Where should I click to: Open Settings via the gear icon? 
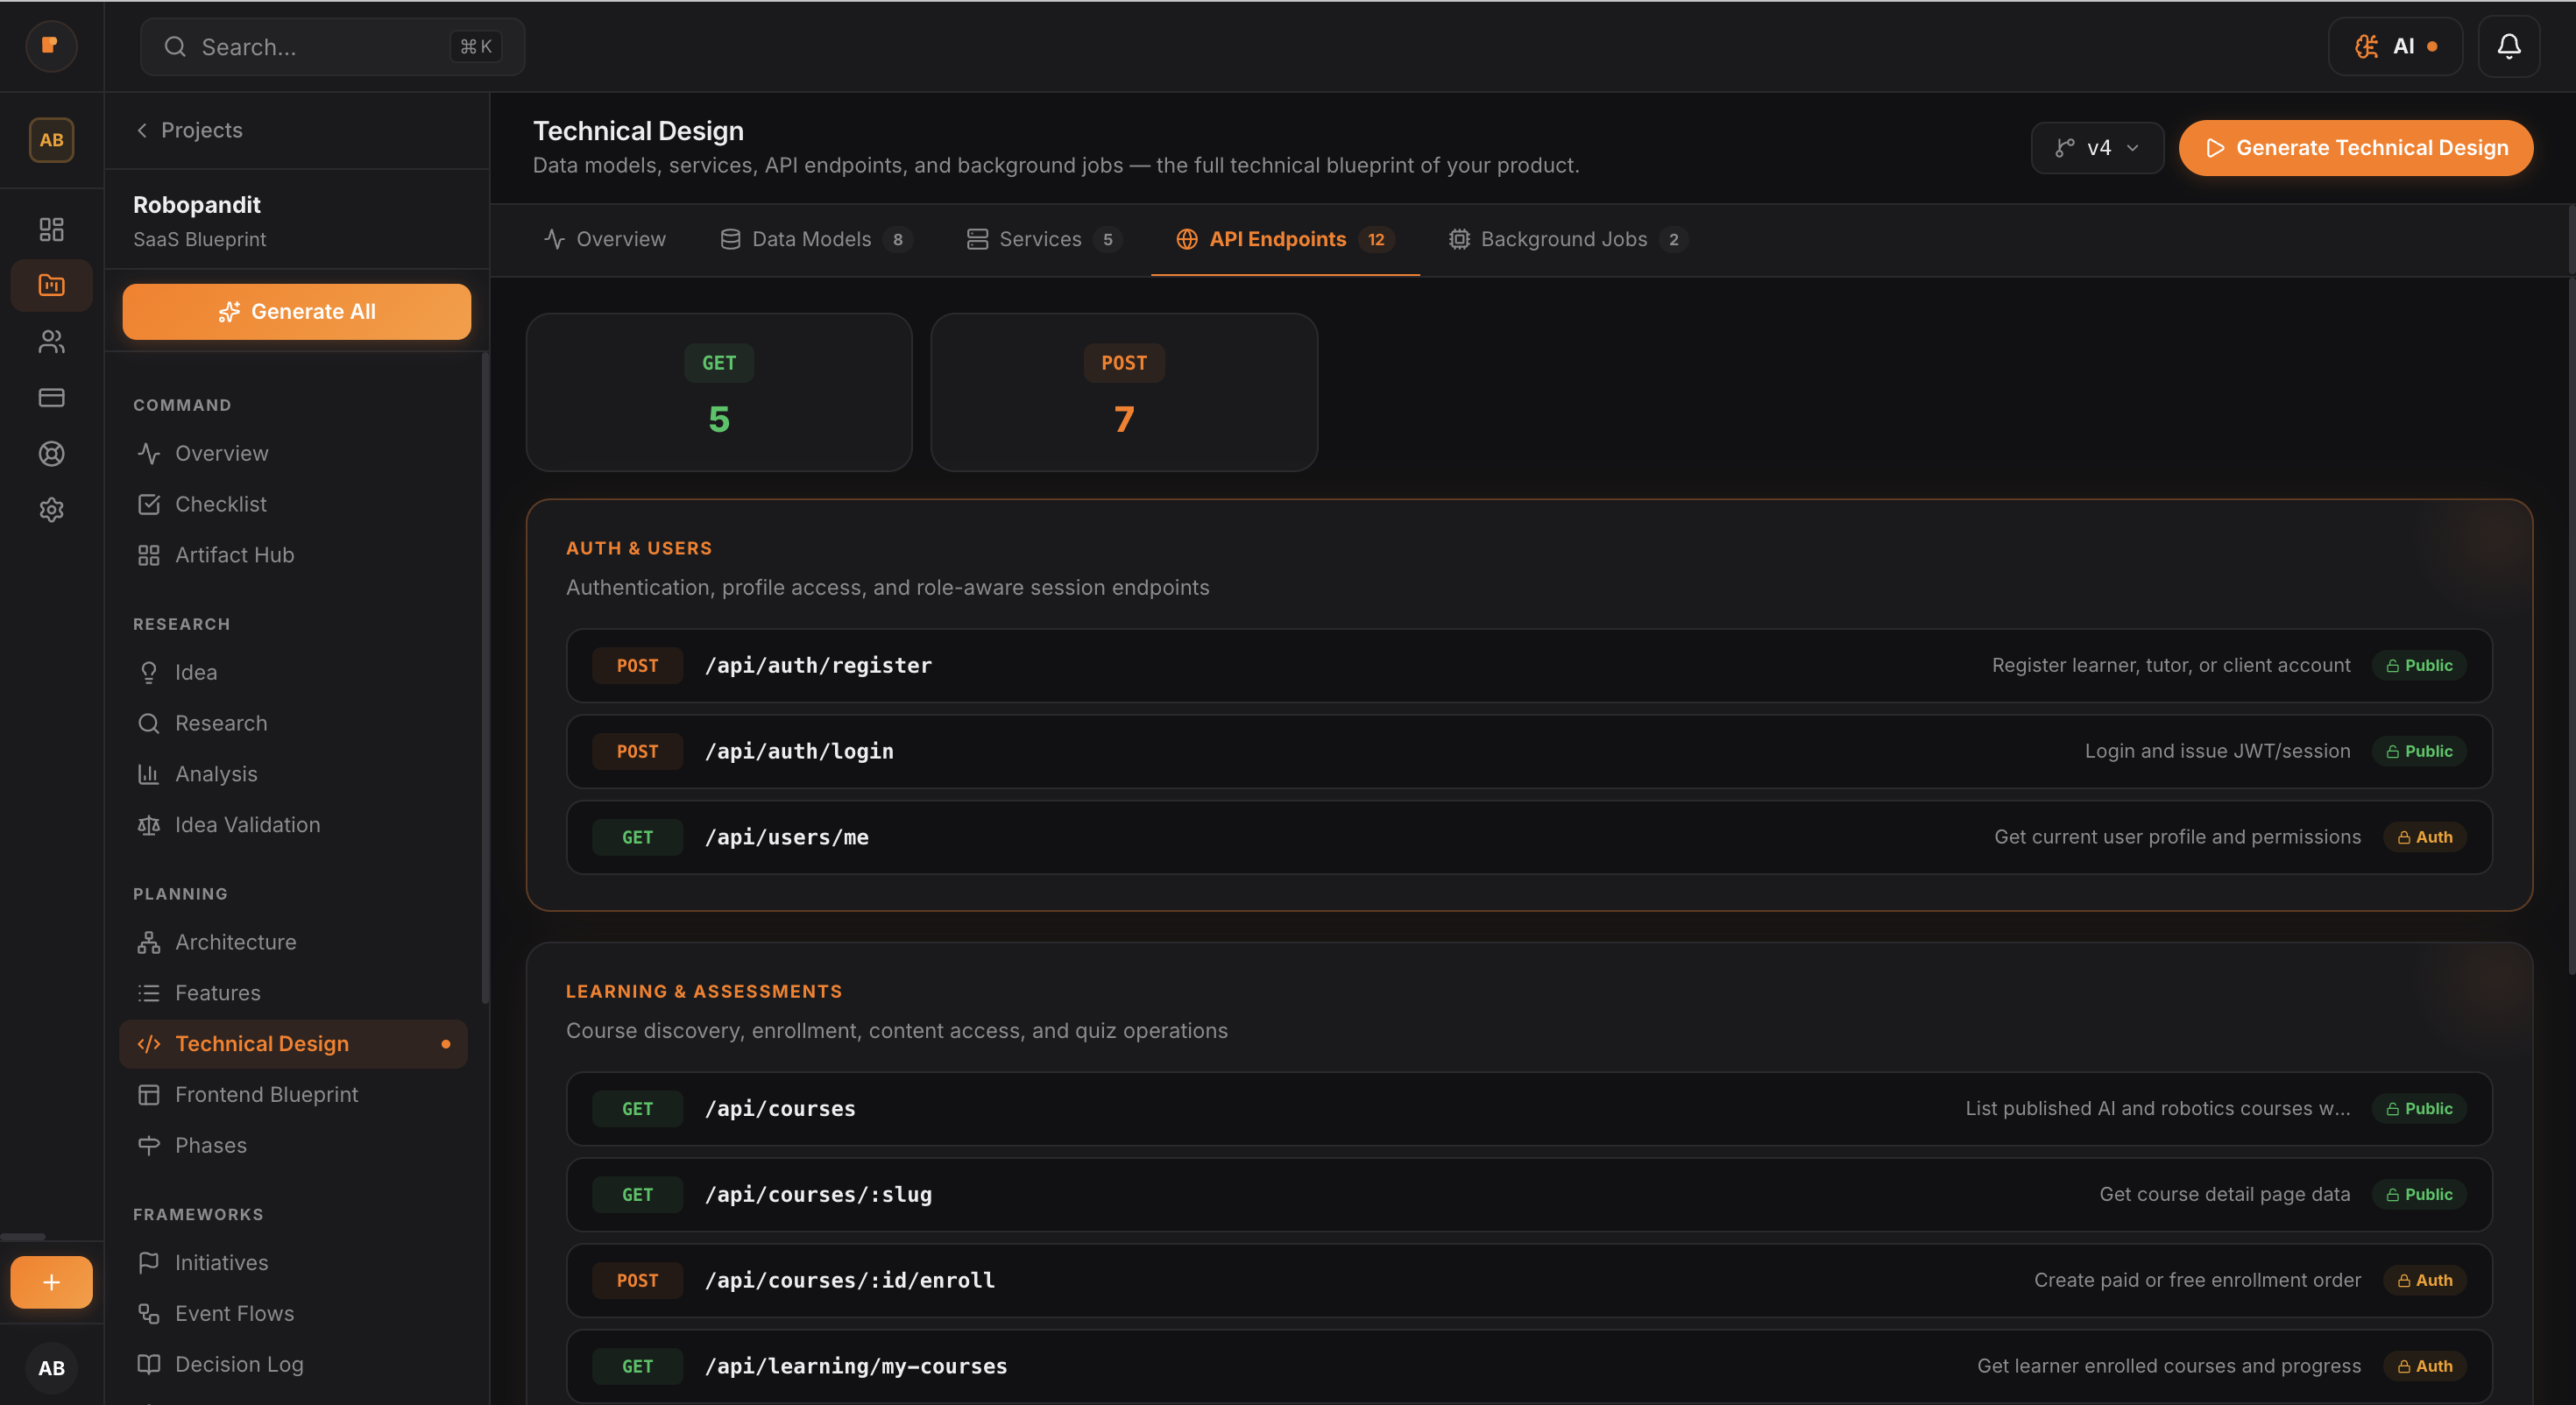click(51, 510)
